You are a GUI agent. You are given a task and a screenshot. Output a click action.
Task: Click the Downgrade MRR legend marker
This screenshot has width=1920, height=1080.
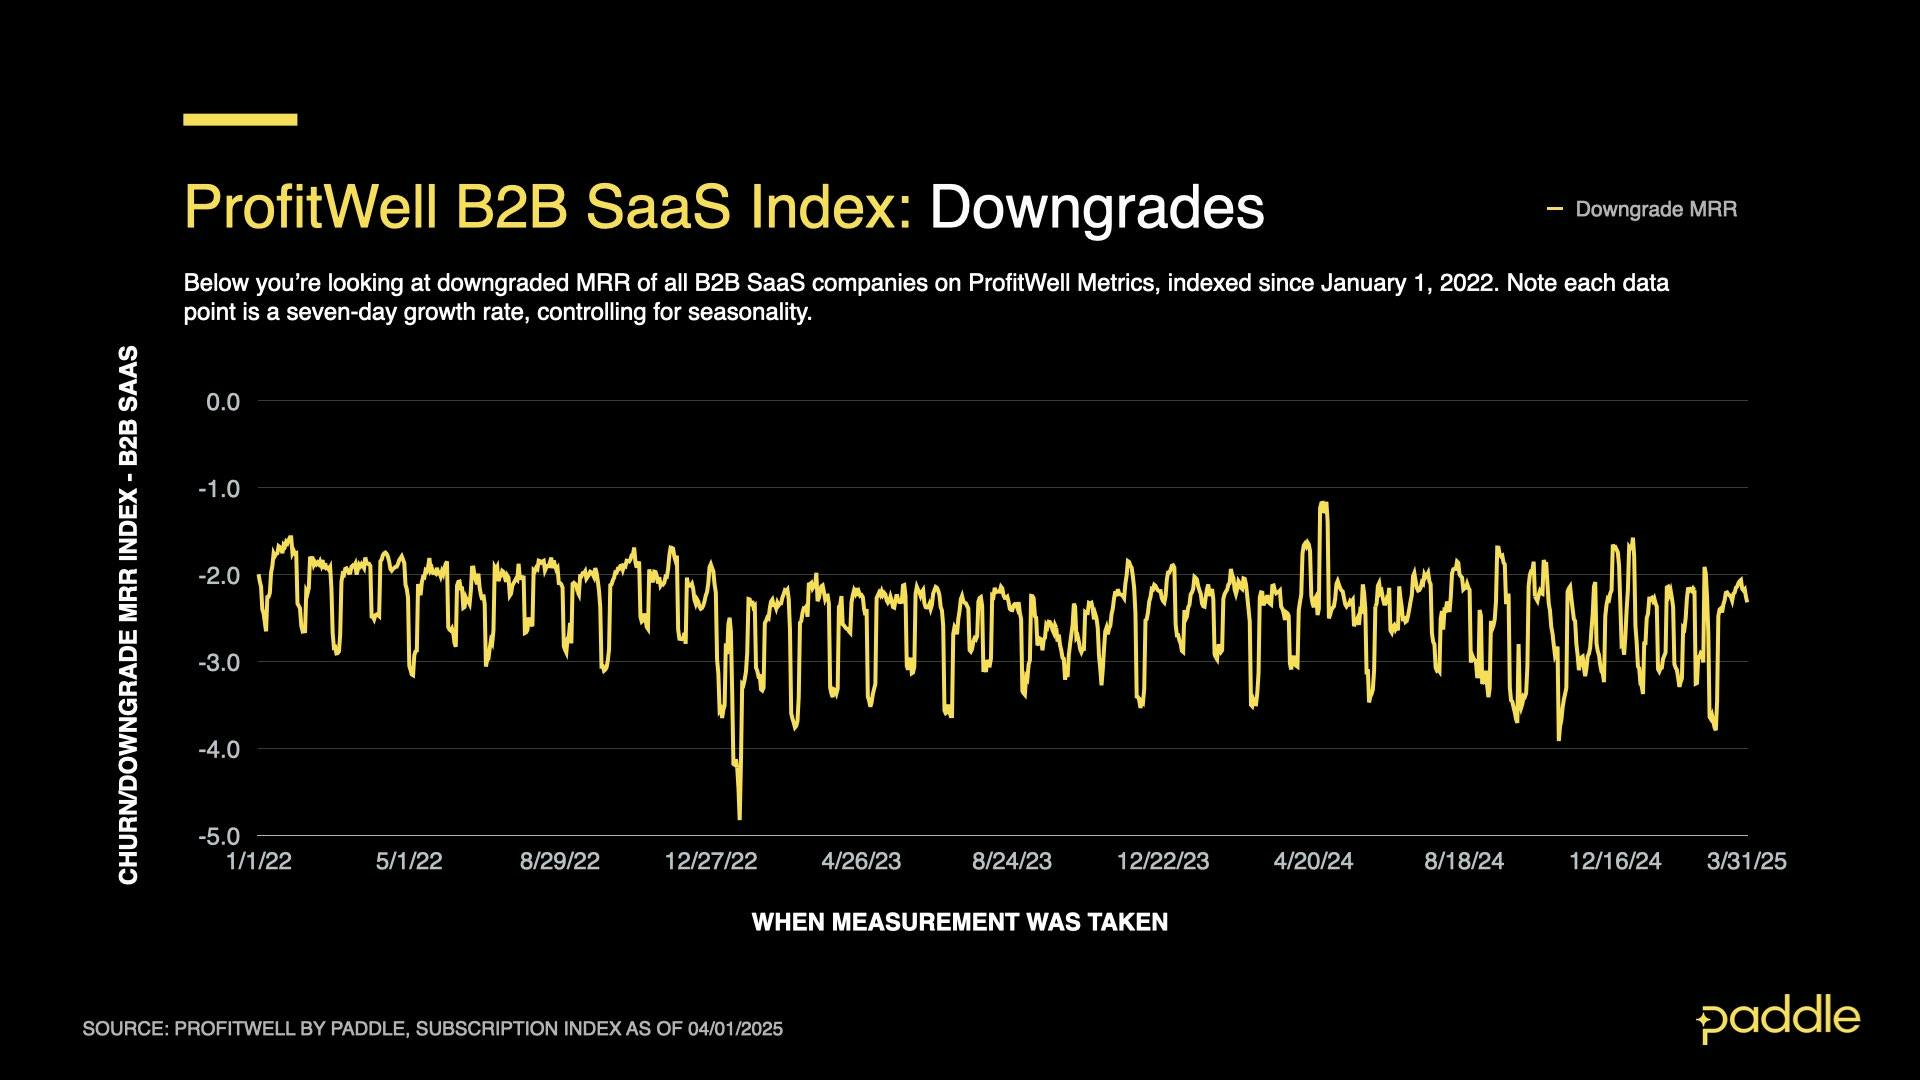point(1554,209)
